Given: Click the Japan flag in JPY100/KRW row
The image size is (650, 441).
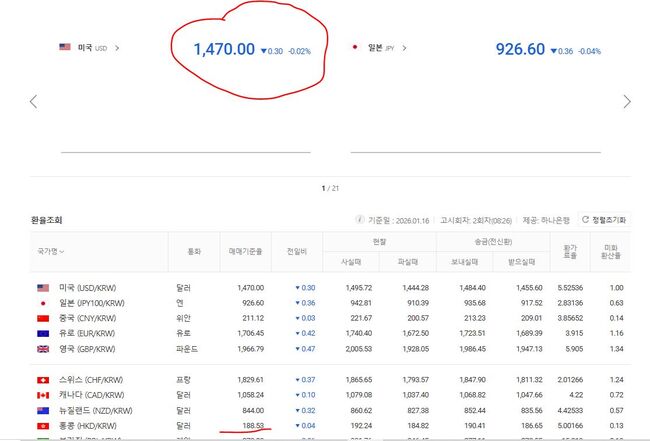Looking at the screenshot, I should coord(43,302).
